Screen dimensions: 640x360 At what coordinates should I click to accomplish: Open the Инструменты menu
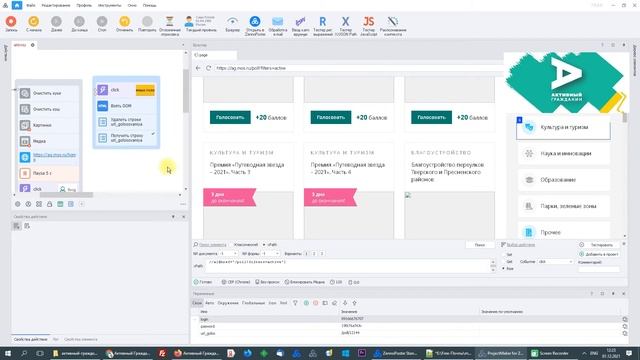109,5
